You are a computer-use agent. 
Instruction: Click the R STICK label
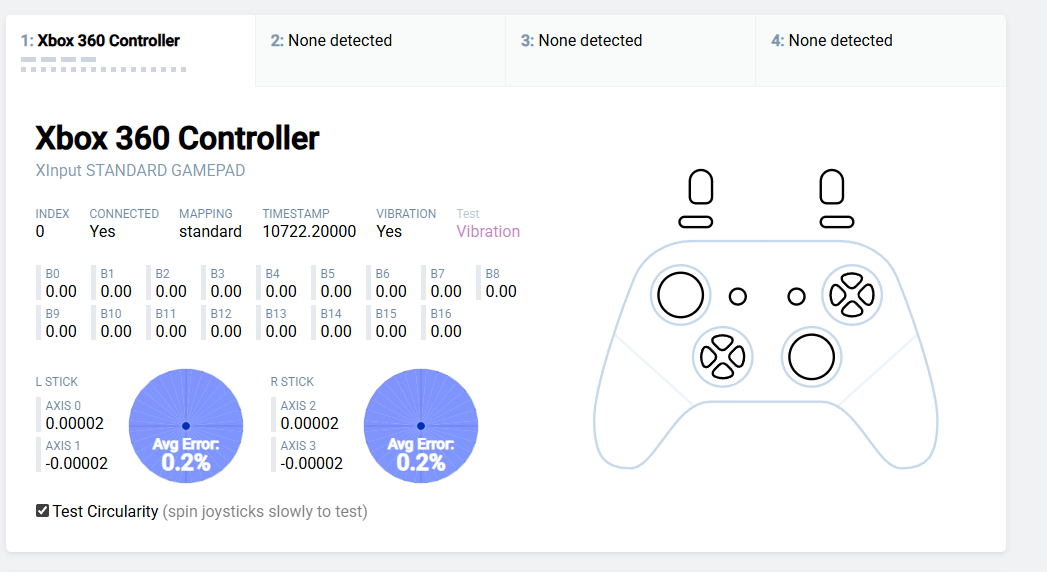click(292, 382)
